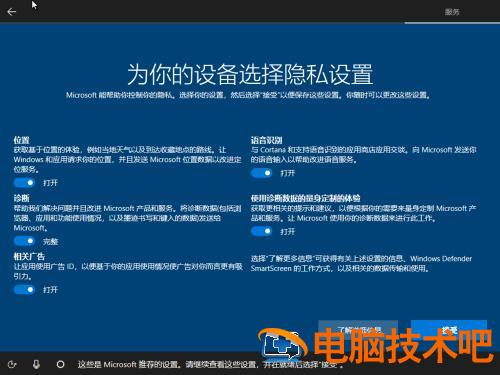The width and height of the screenshot is (500, 375).
Task: Click the microphone icon in bottom bar
Action: (x=36, y=364)
